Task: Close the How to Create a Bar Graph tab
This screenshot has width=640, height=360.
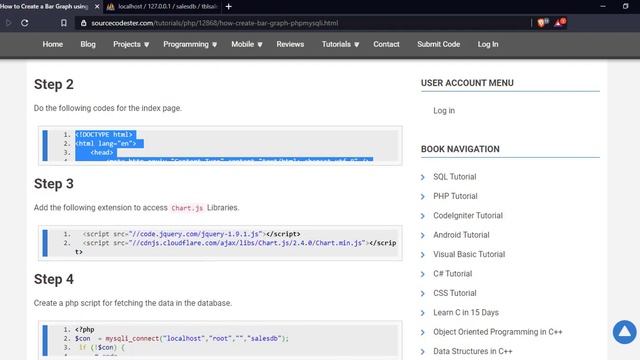Action: pyautogui.click(x=97, y=7)
